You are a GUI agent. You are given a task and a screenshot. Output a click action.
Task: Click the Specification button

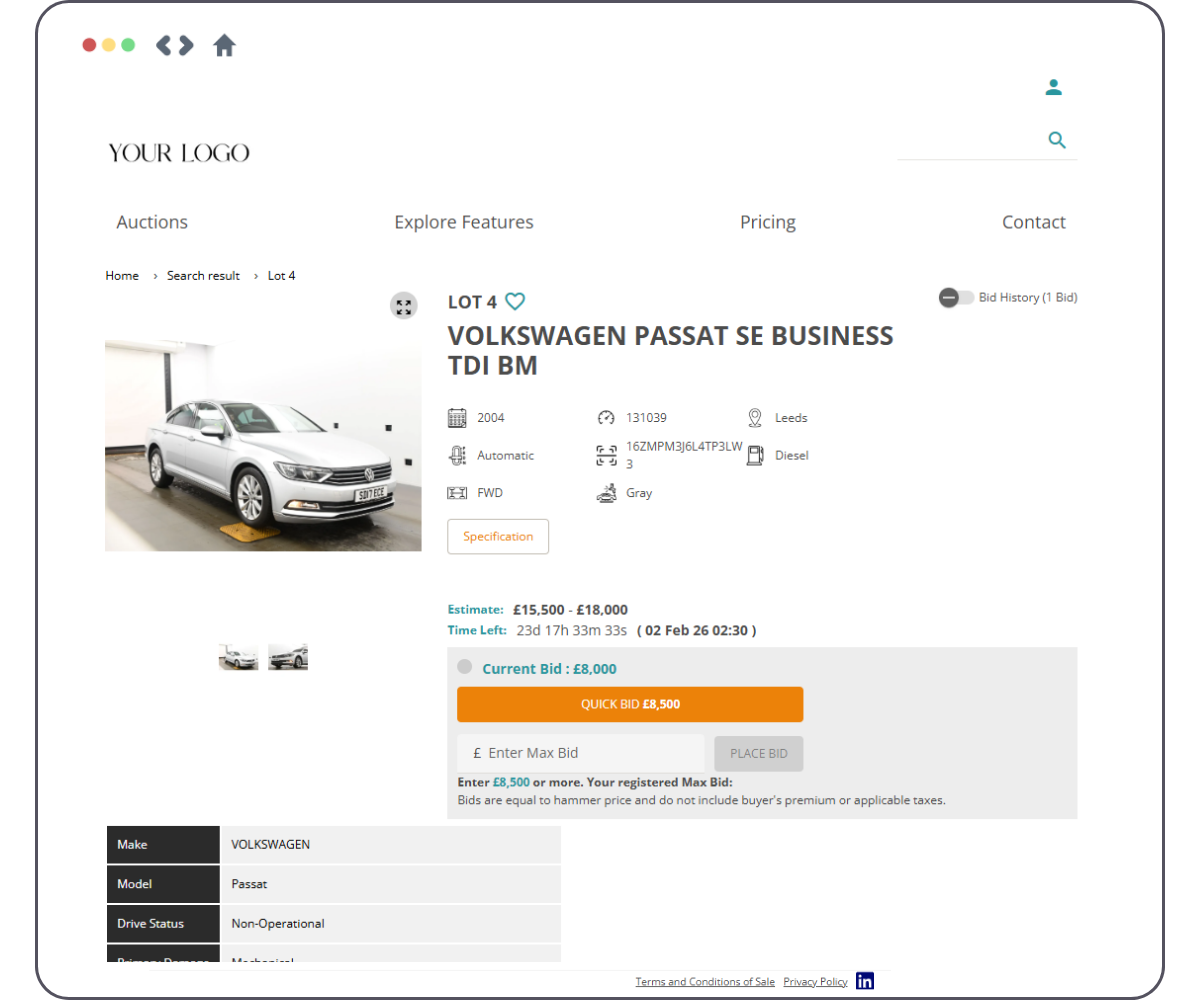click(498, 537)
